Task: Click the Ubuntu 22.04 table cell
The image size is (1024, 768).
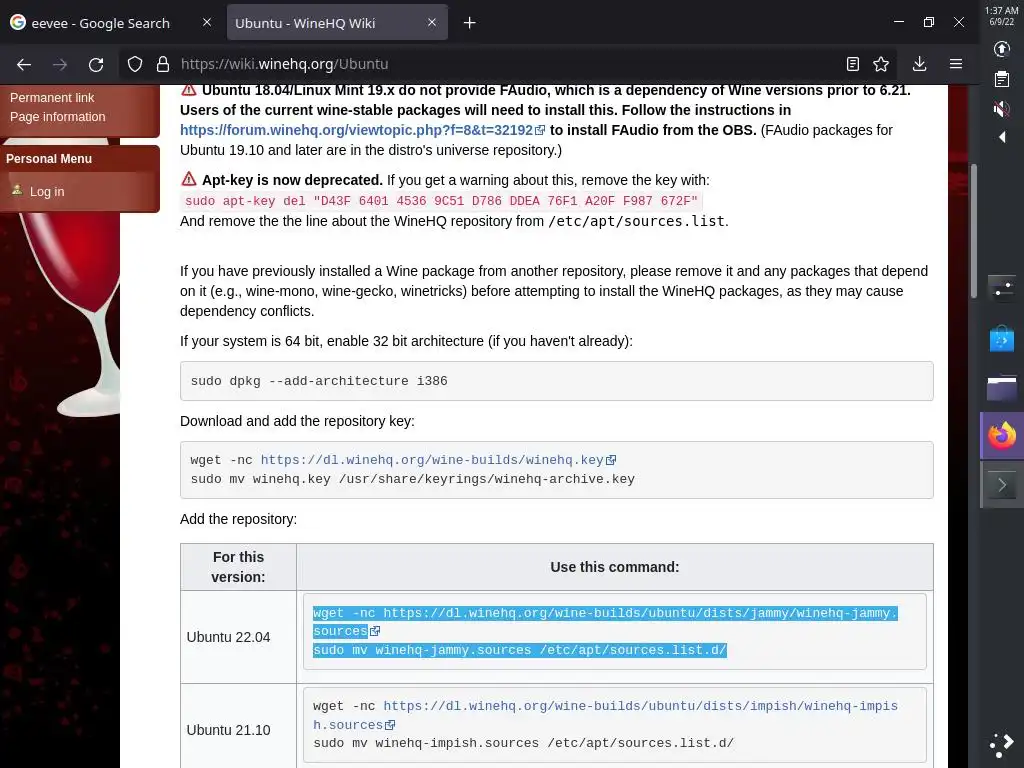Action: click(238, 637)
